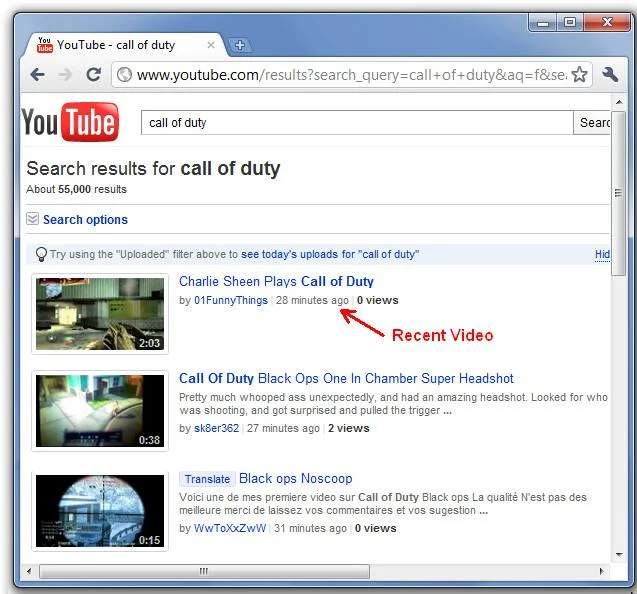Image resolution: width=637 pixels, height=594 pixels.
Task: Click the horizontal scrollbar left arrow
Action: (x=28, y=571)
